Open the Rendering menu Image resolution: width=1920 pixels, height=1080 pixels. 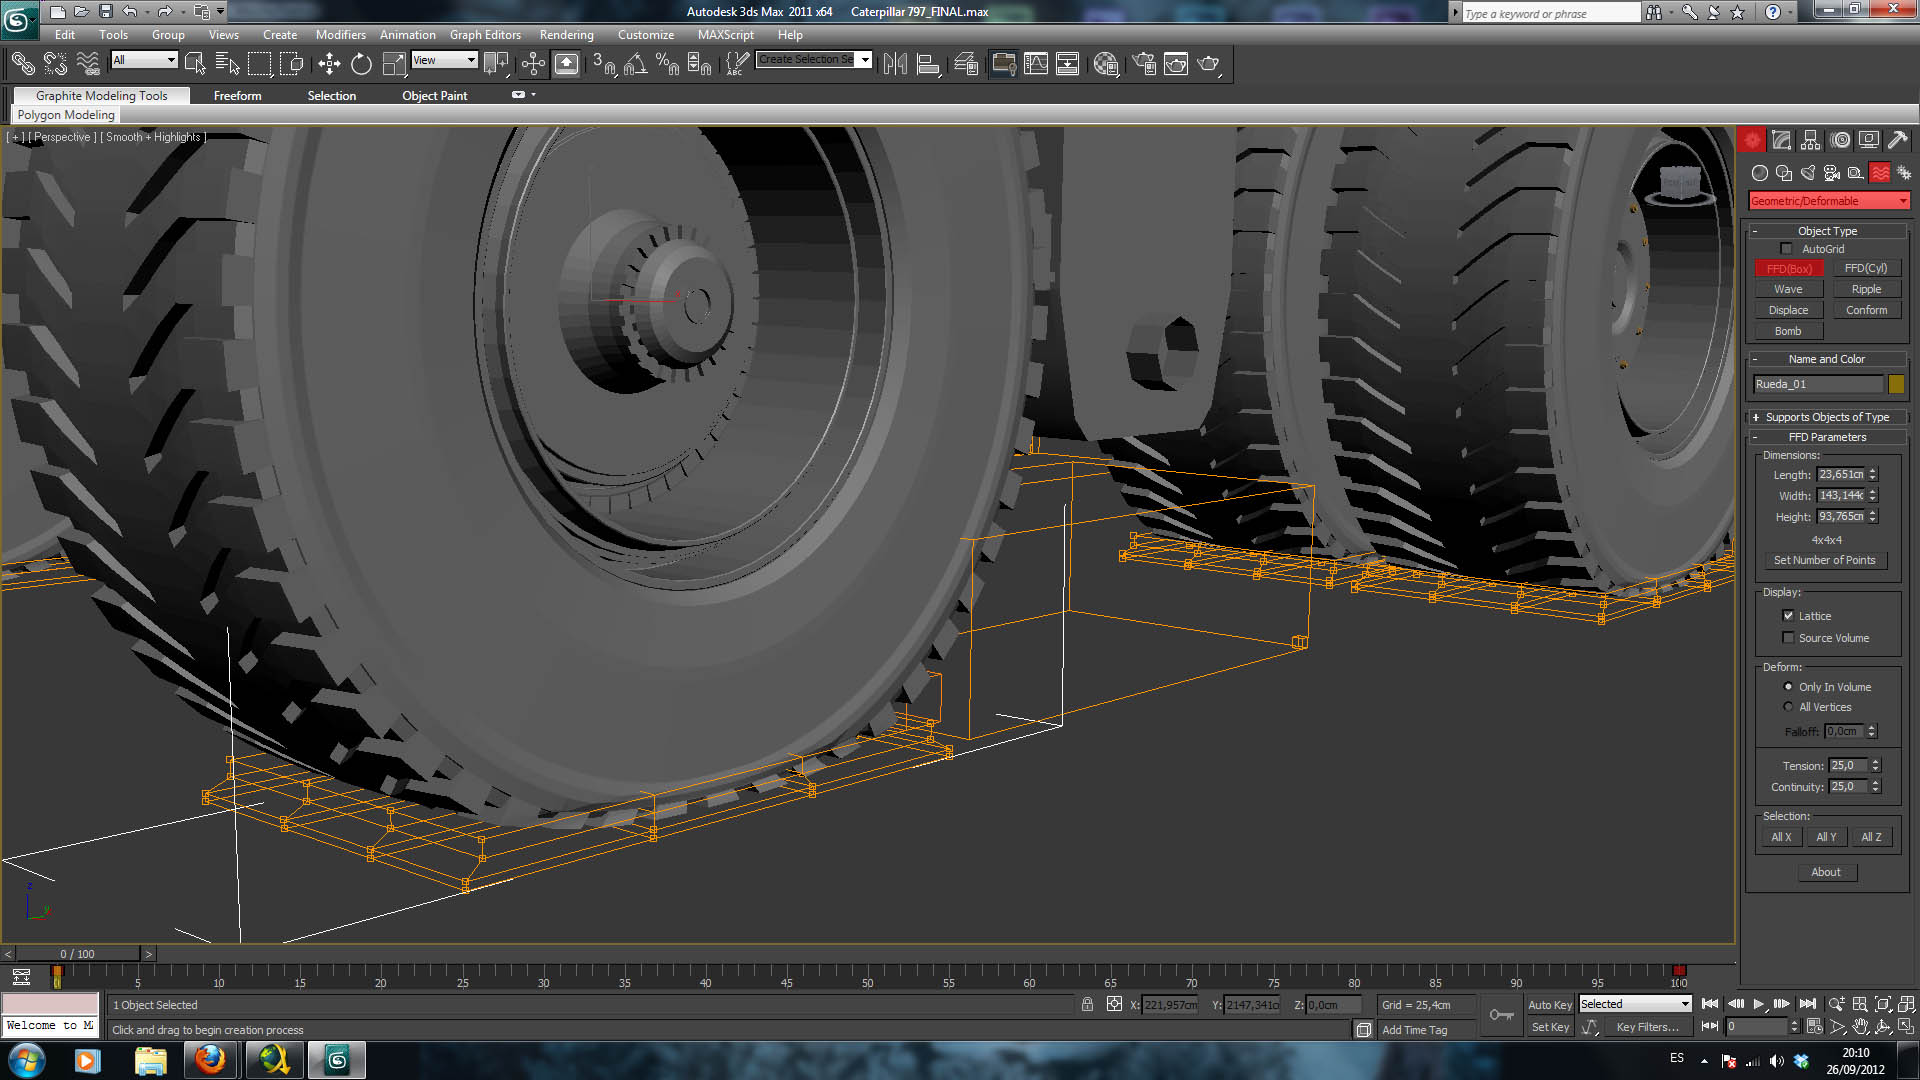pos(566,34)
